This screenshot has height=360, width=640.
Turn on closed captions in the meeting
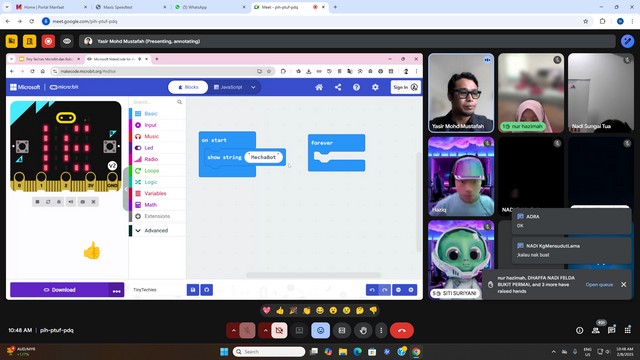[299, 330]
